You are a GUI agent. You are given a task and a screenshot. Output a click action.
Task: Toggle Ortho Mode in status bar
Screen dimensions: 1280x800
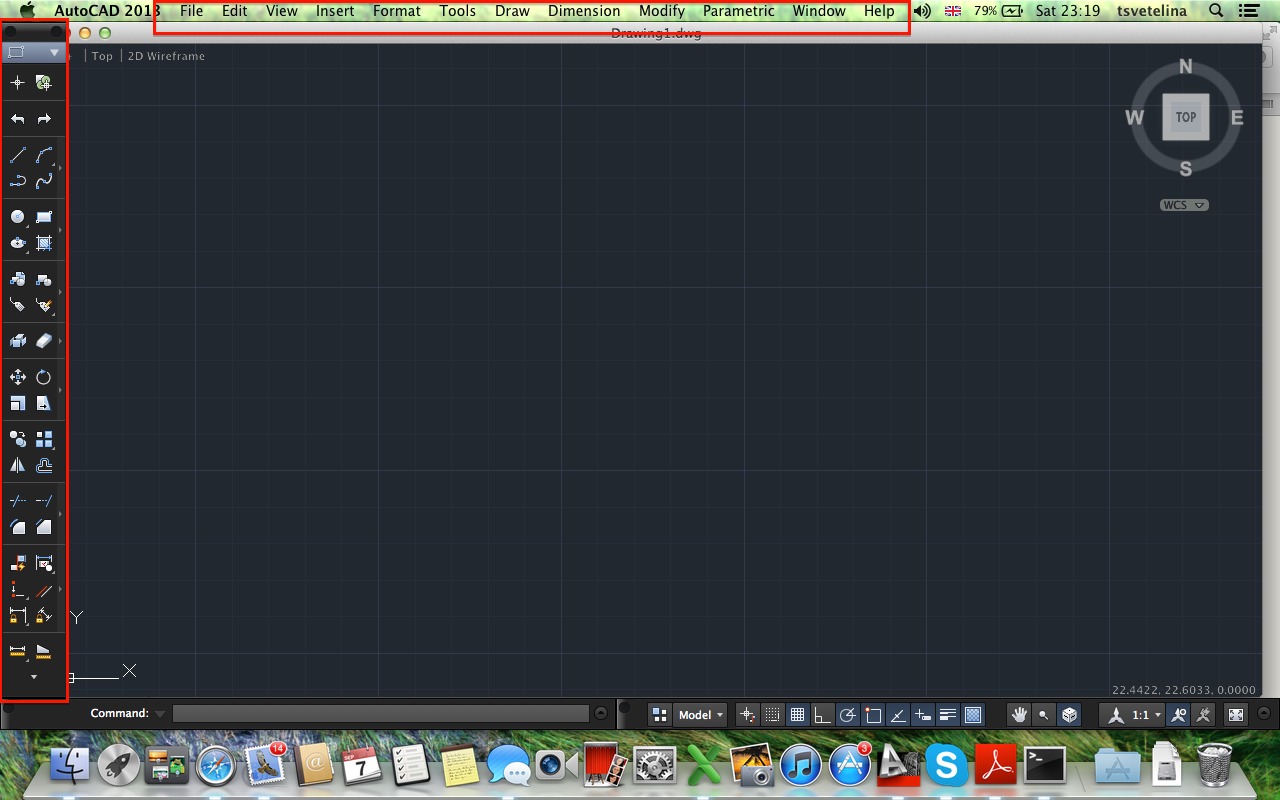(822, 714)
